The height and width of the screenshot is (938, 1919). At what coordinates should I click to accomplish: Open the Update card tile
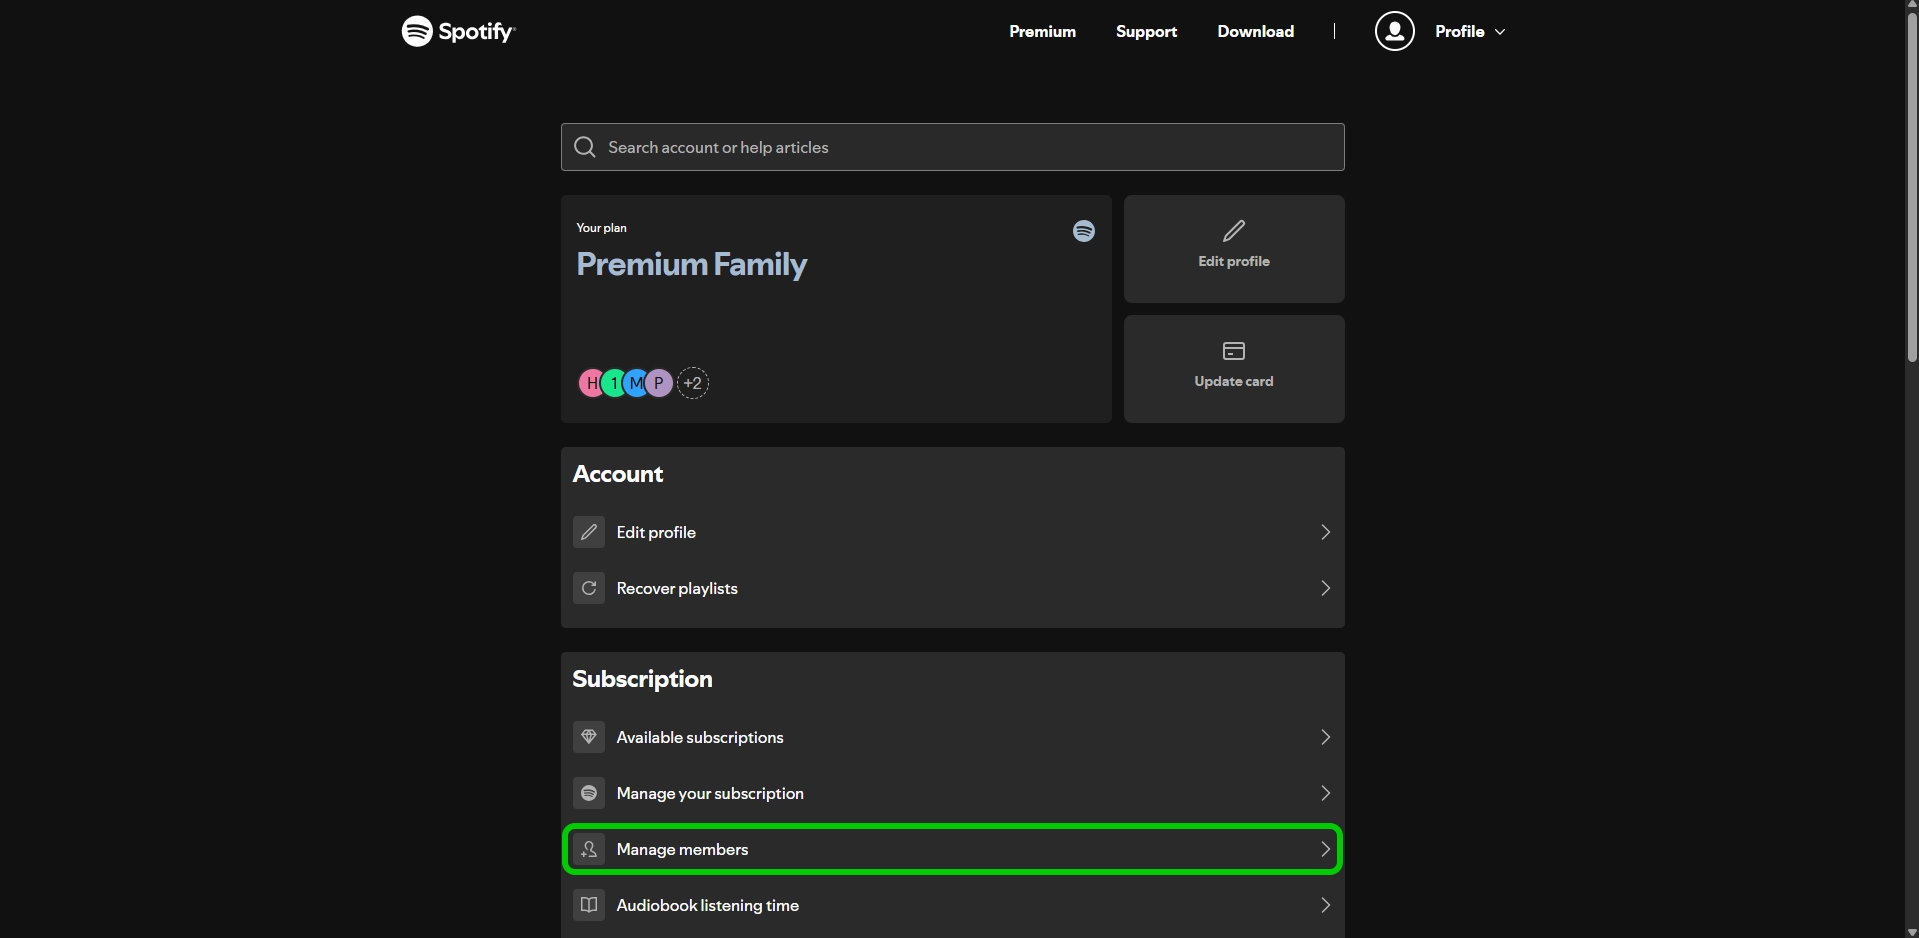tap(1234, 369)
